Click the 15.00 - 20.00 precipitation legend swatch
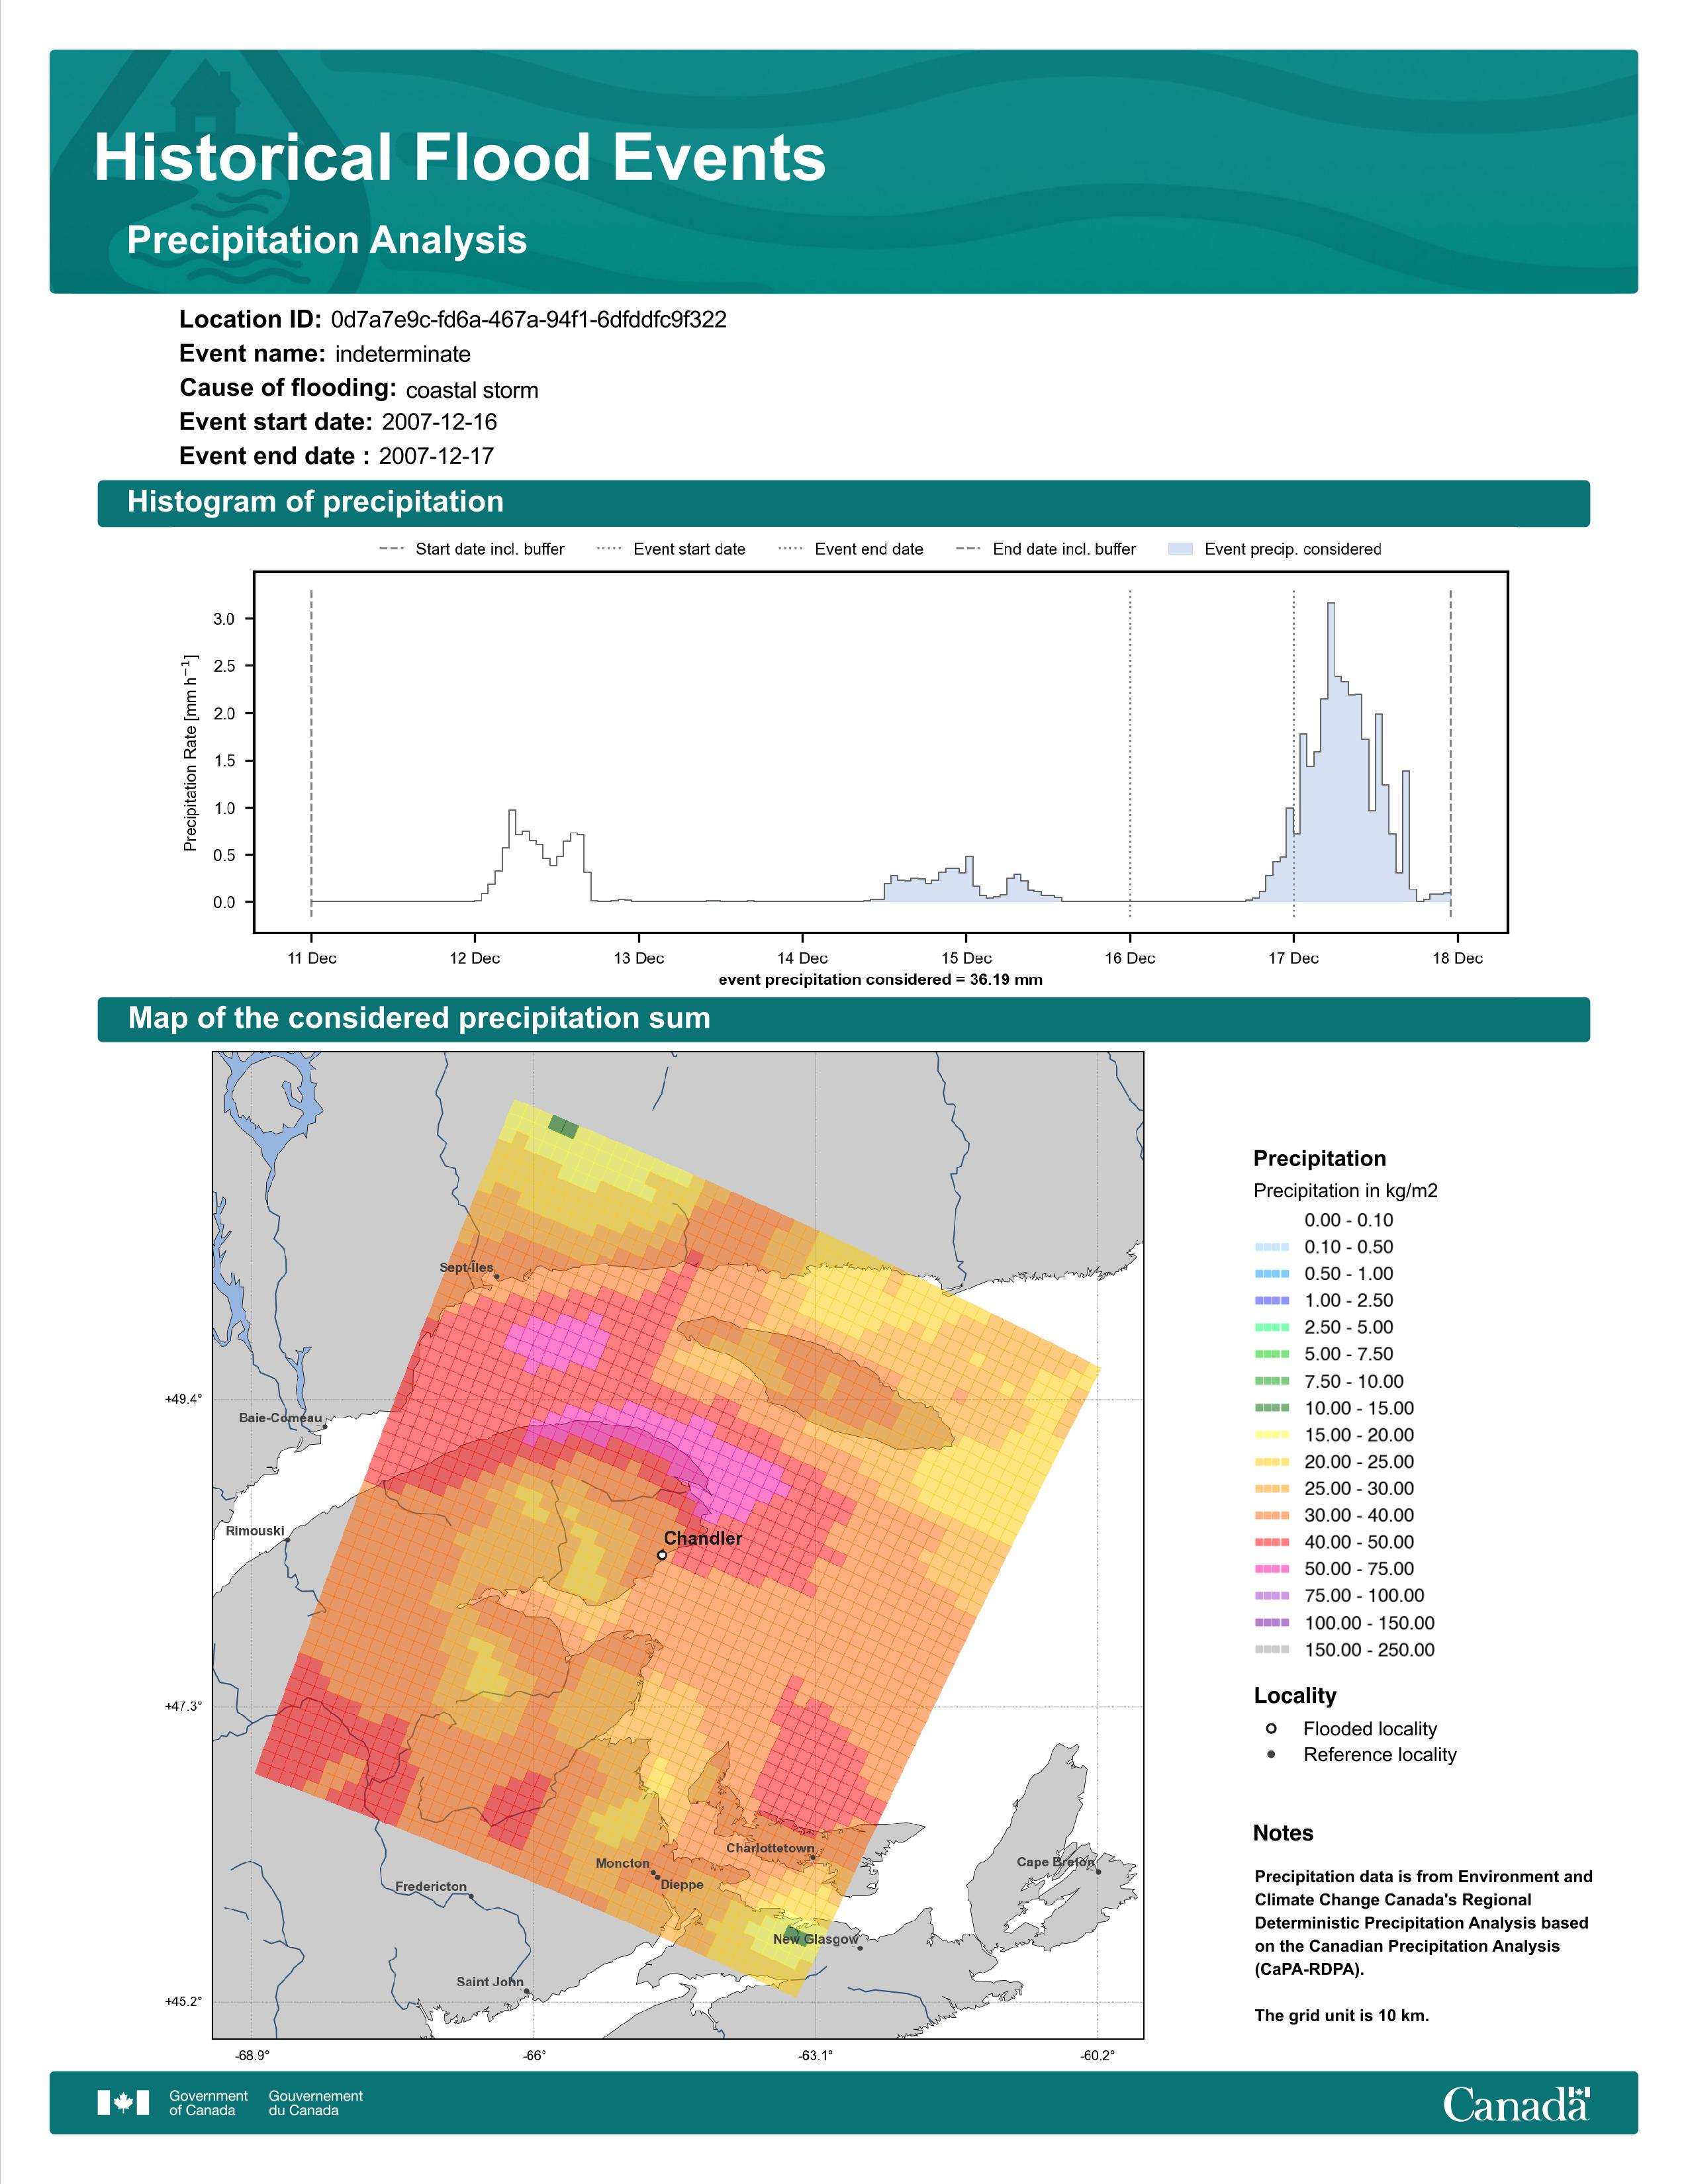Screen dimensions: 1688x2184 tap(1271, 1435)
